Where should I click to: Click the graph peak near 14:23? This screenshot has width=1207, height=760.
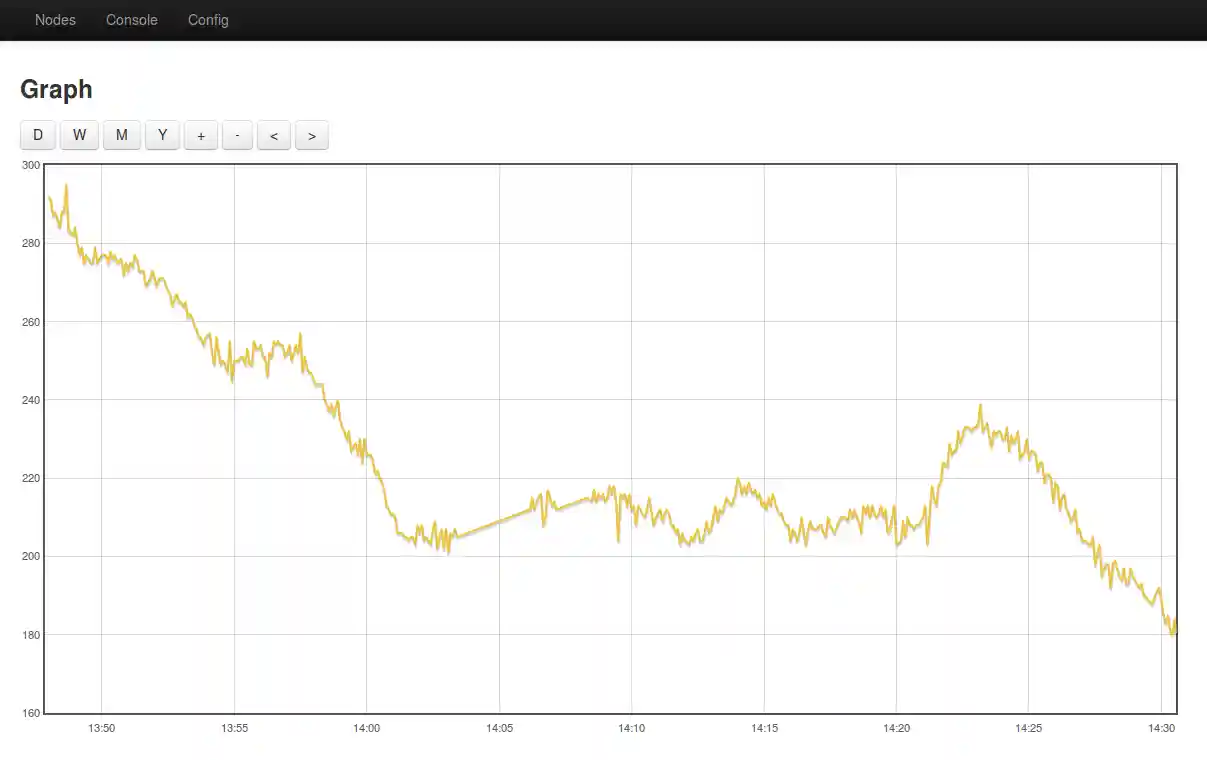[980, 407]
